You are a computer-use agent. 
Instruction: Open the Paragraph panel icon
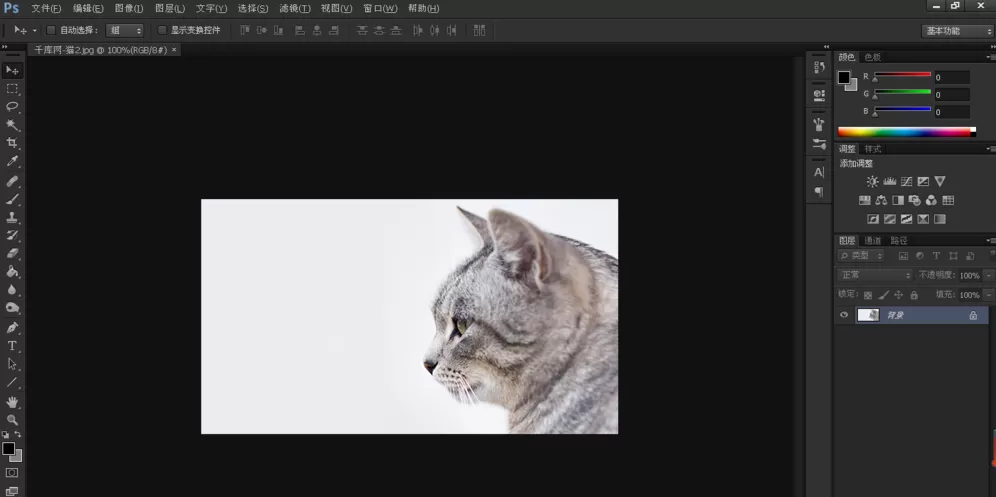click(819, 191)
